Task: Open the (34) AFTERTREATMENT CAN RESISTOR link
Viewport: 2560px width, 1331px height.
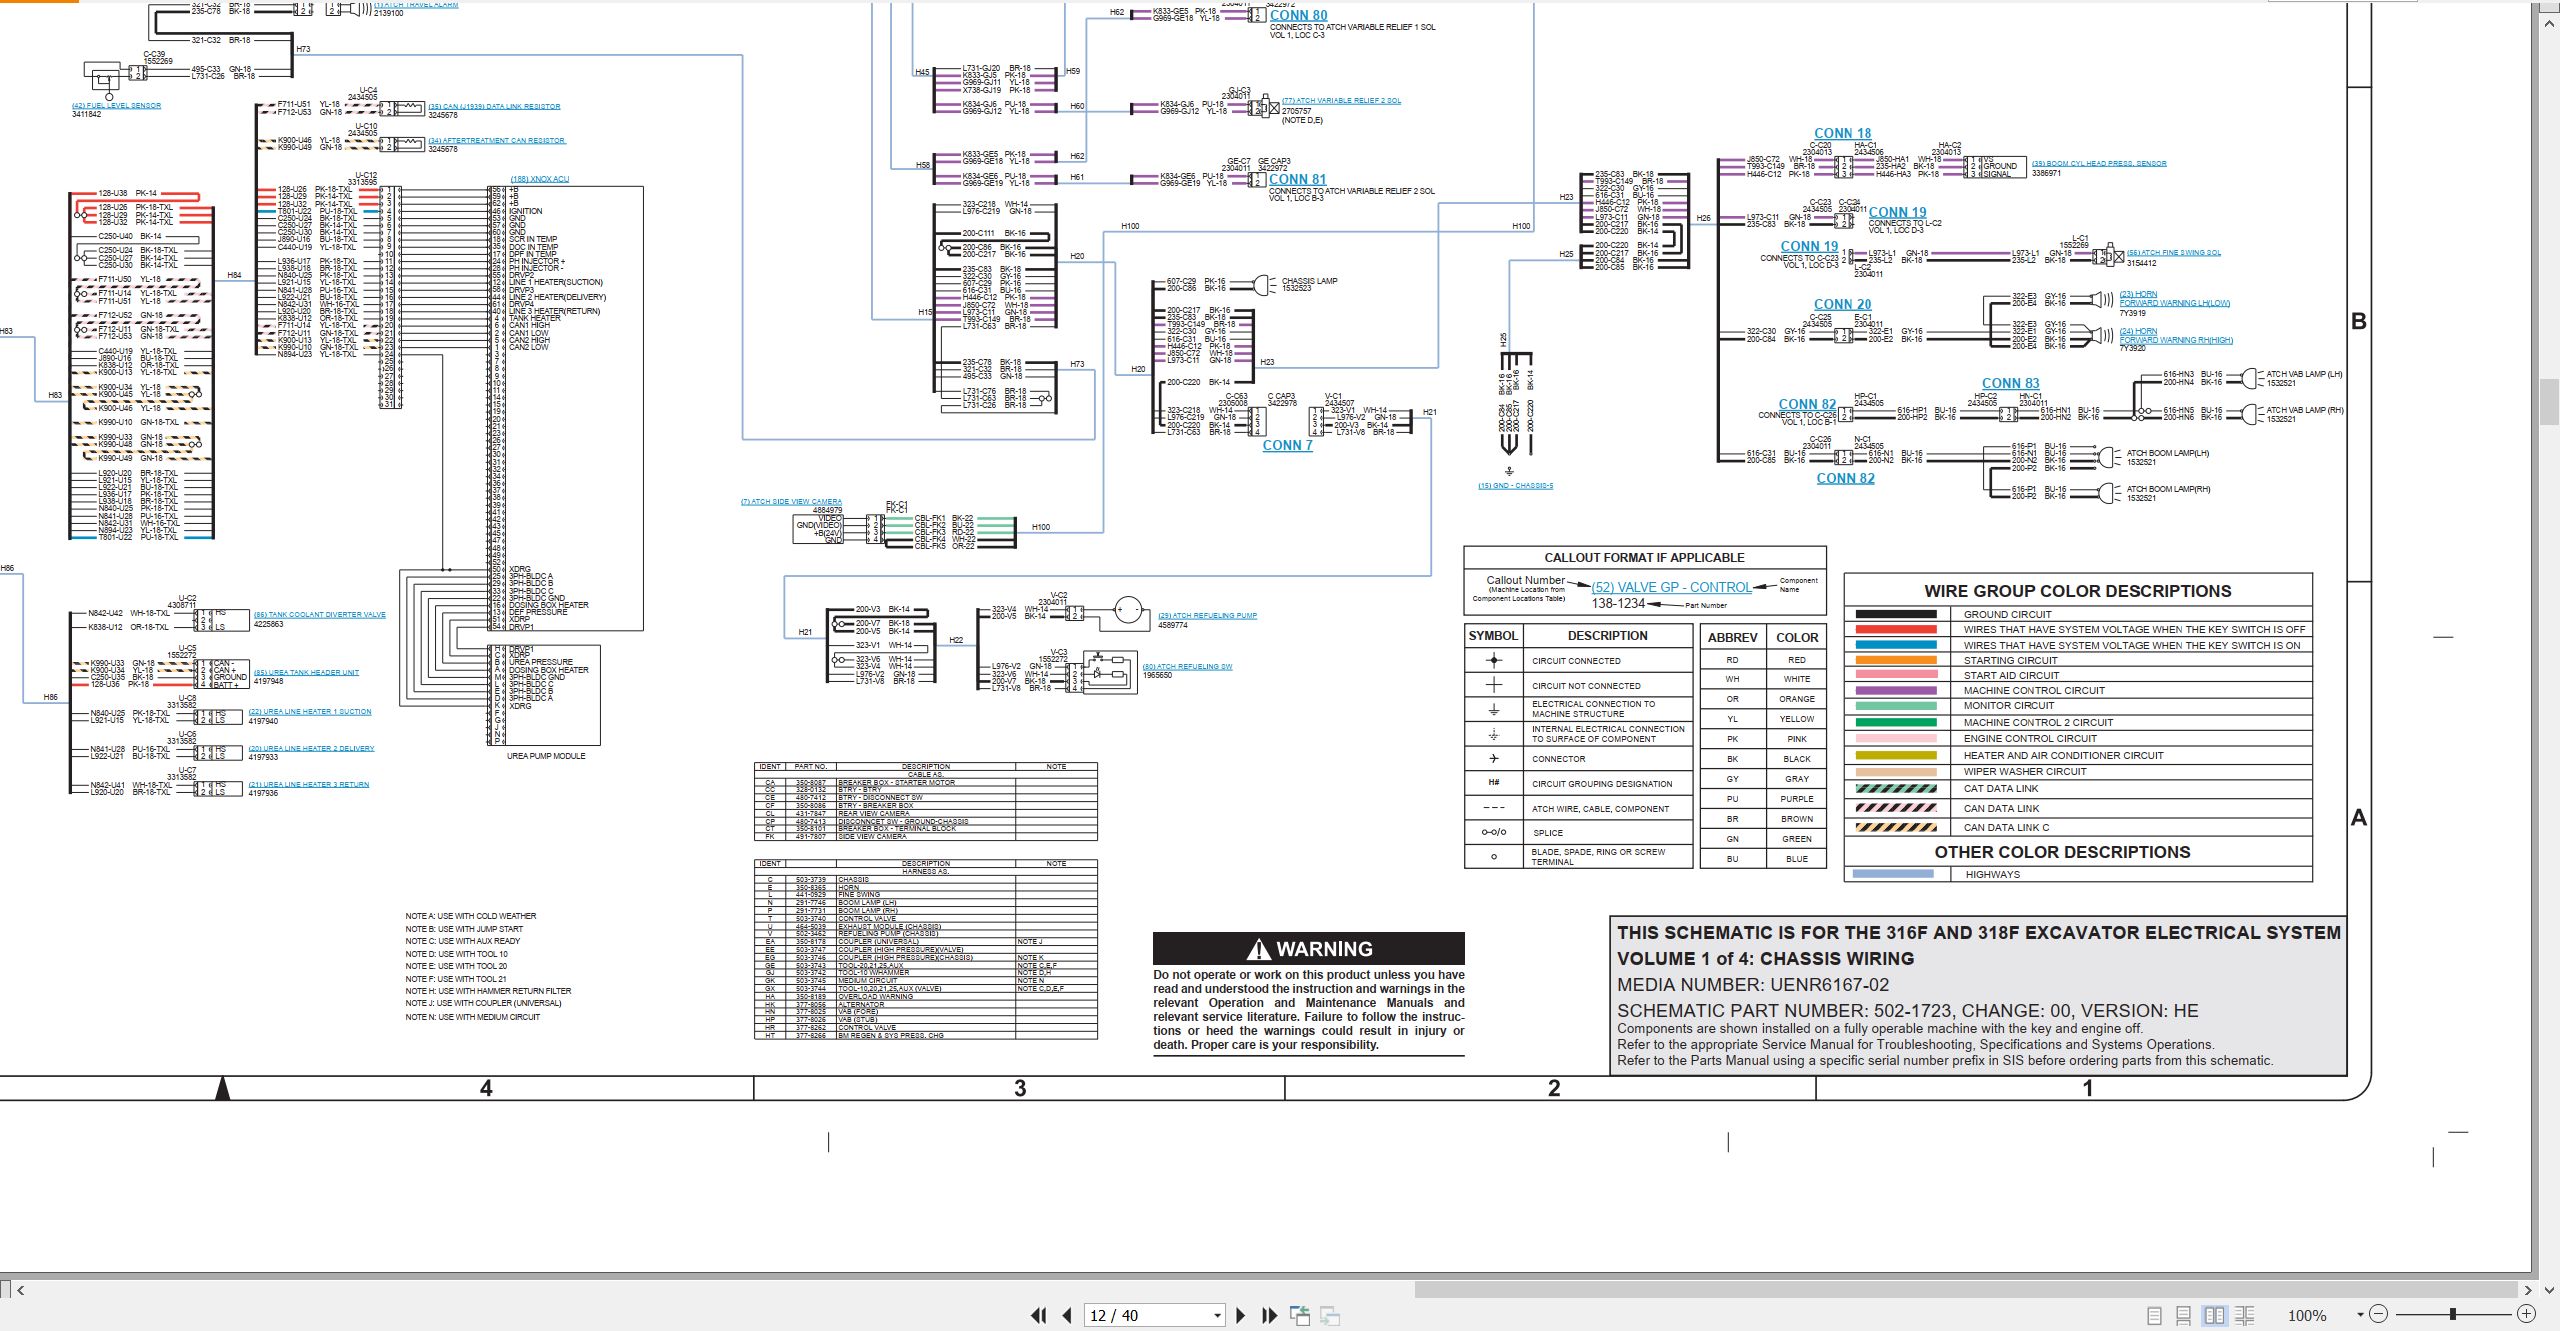Action: [496, 140]
